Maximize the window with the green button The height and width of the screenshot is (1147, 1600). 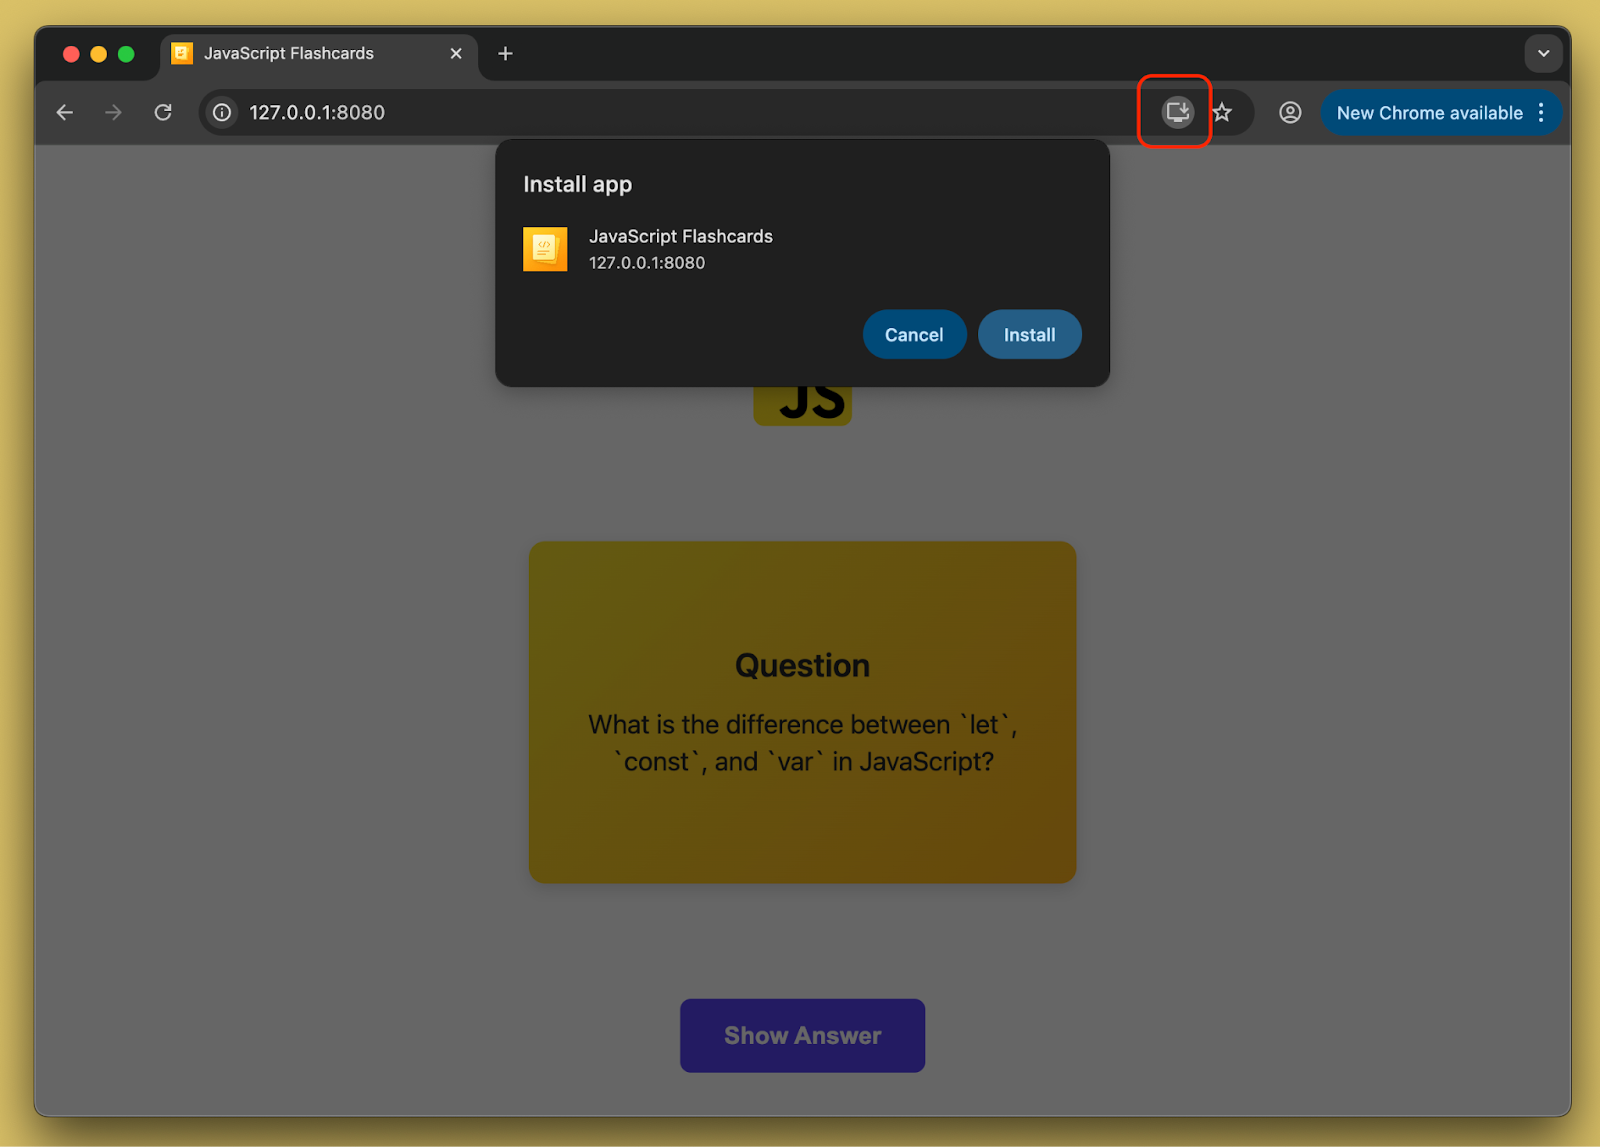pos(126,54)
